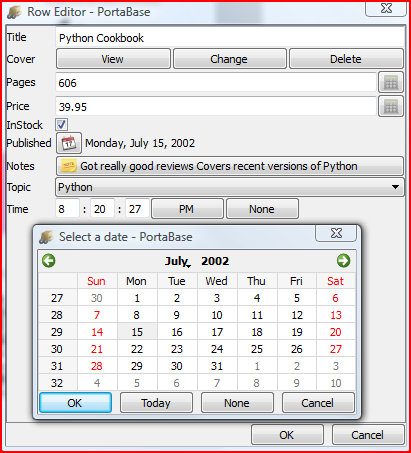
Task: Select July 15 in the calendar
Action: 137,332
